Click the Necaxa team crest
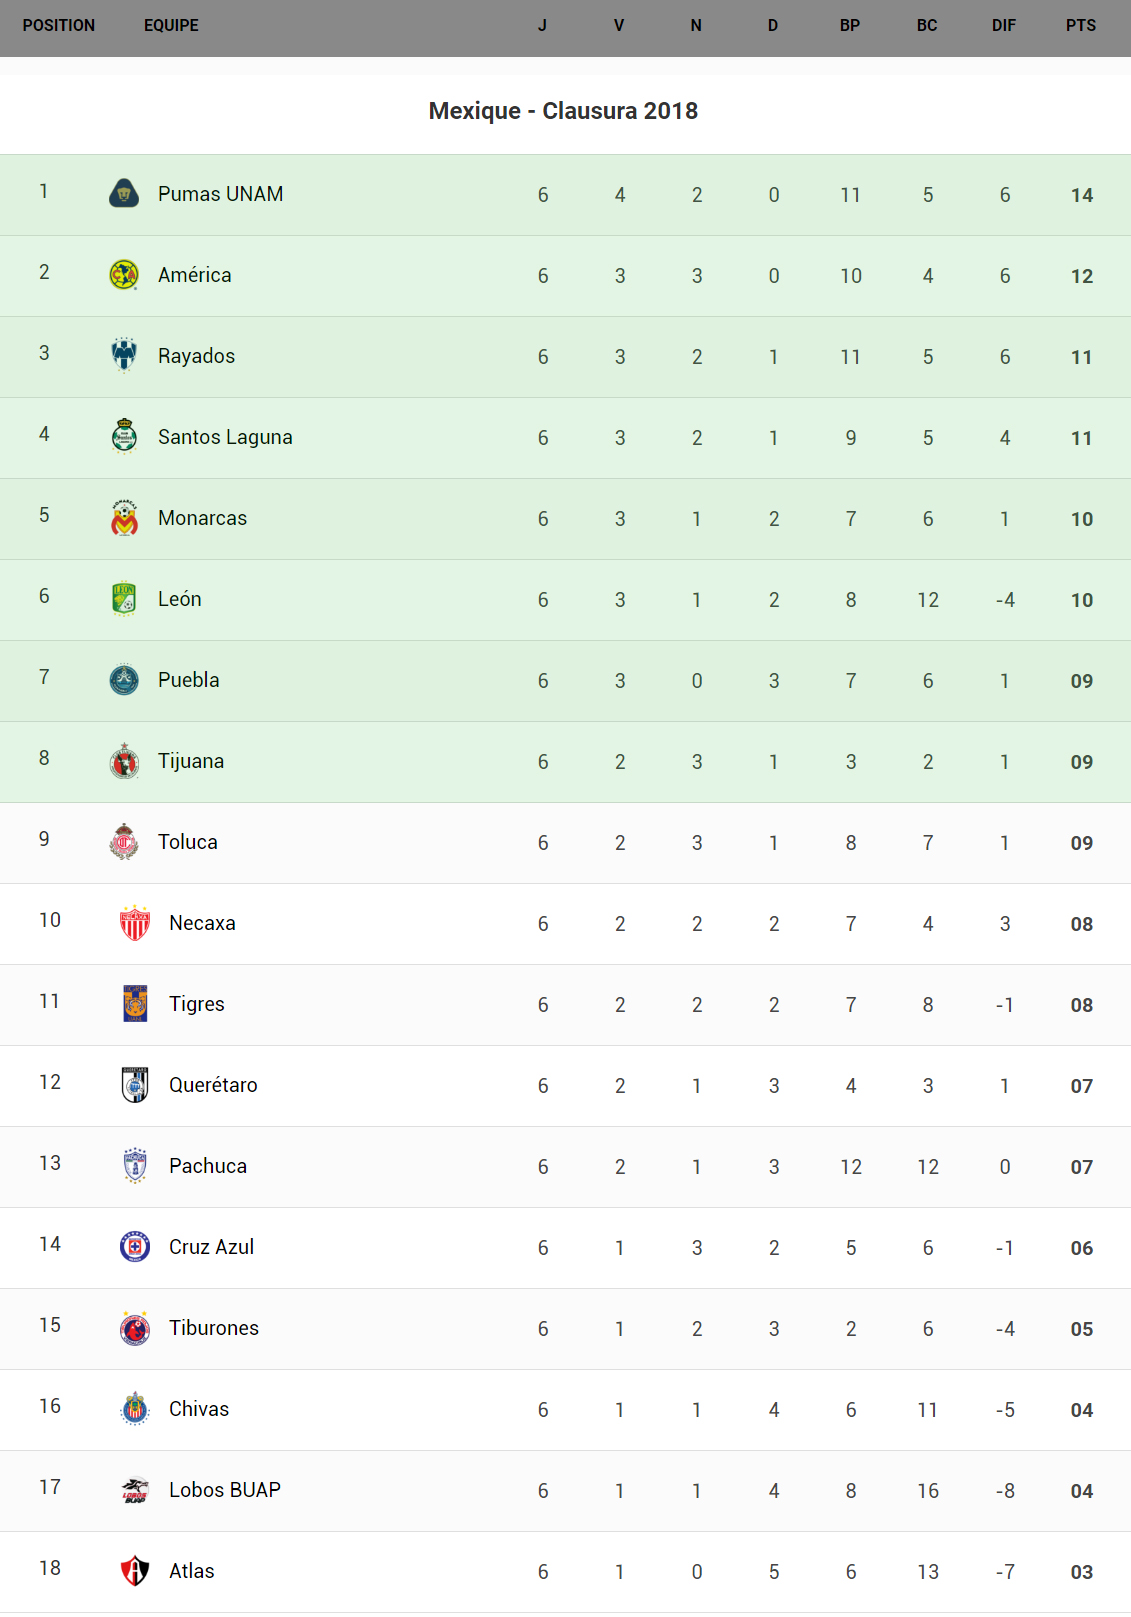Screen dimensions: 1131x1617 (x=135, y=923)
